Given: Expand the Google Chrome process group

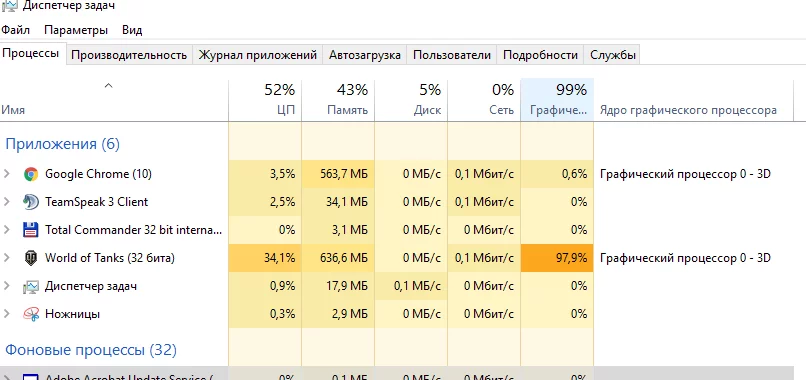Looking at the screenshot, I should (7, 174).
